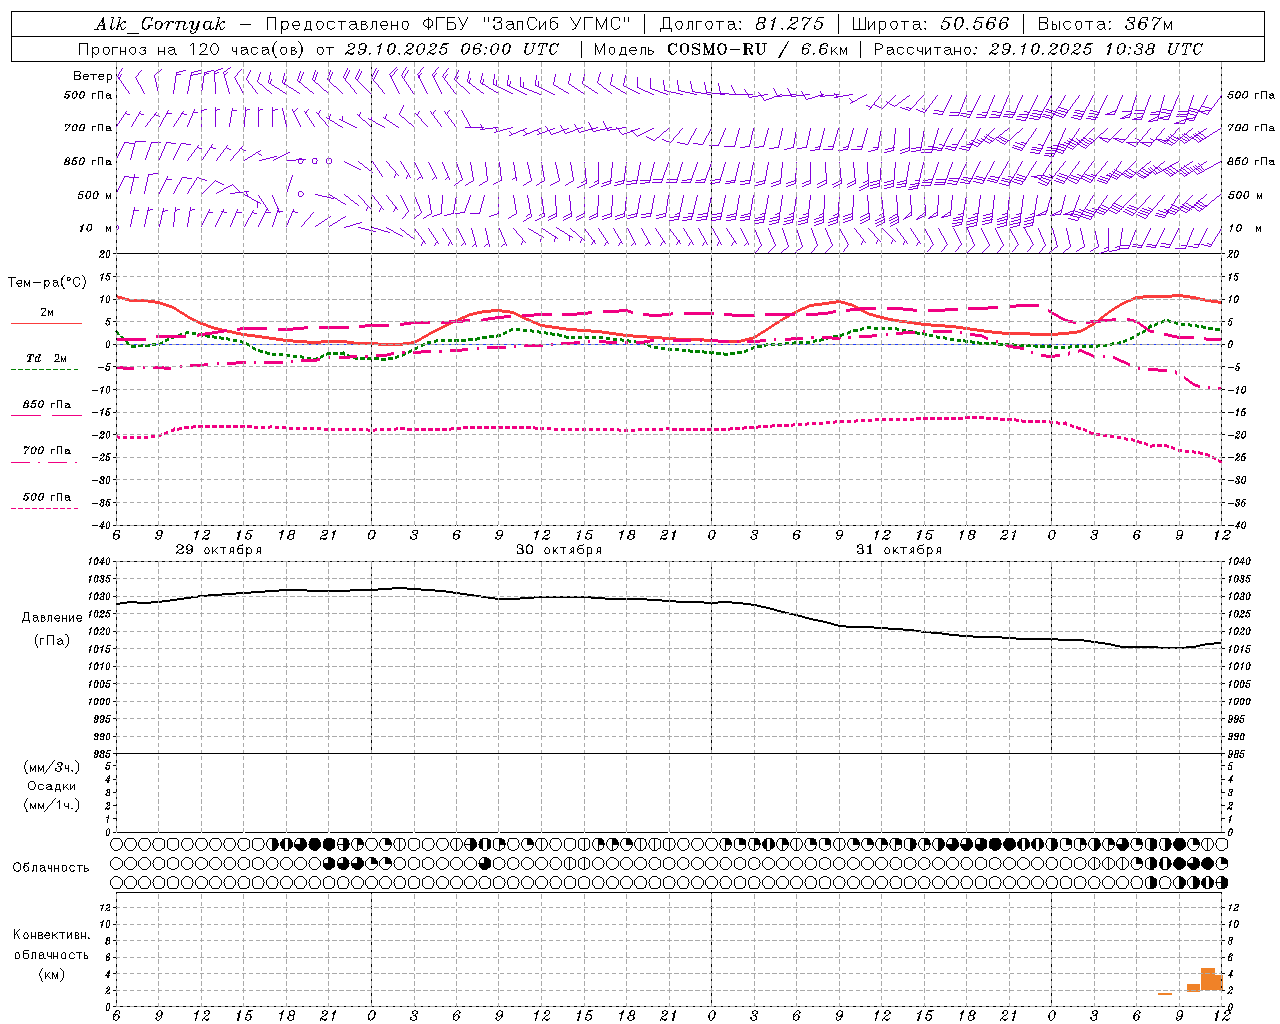Click the Давление pressure chart title

[x=52, y=618]
